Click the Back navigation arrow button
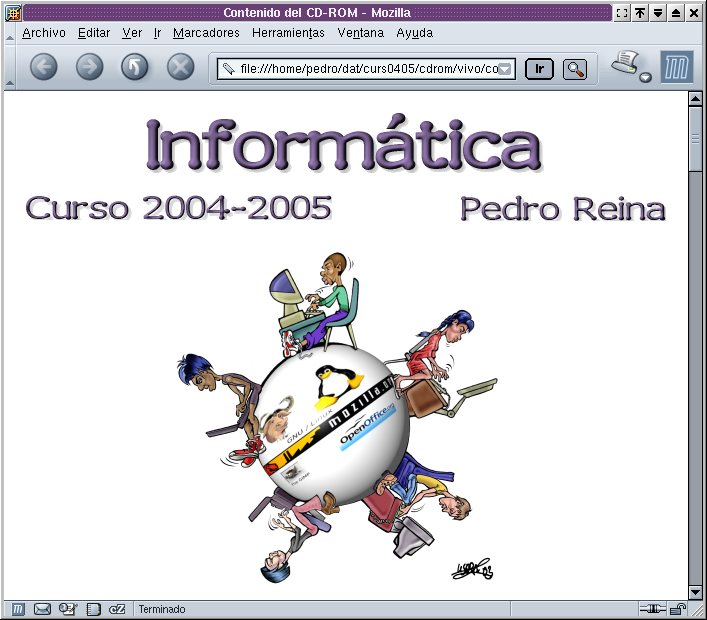The height and width of the screenshot is (620, 707). coord(44,68)
